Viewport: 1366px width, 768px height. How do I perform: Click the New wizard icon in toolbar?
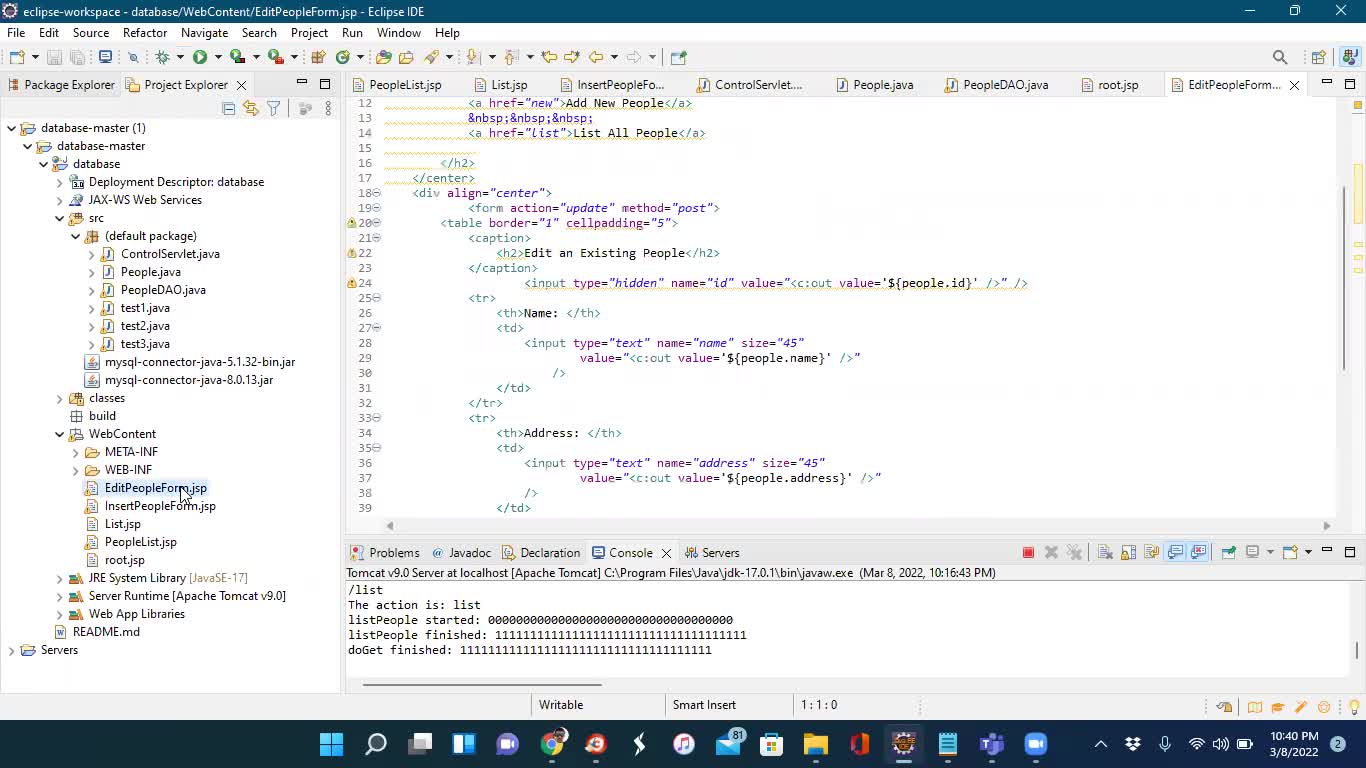pos(16,57)
